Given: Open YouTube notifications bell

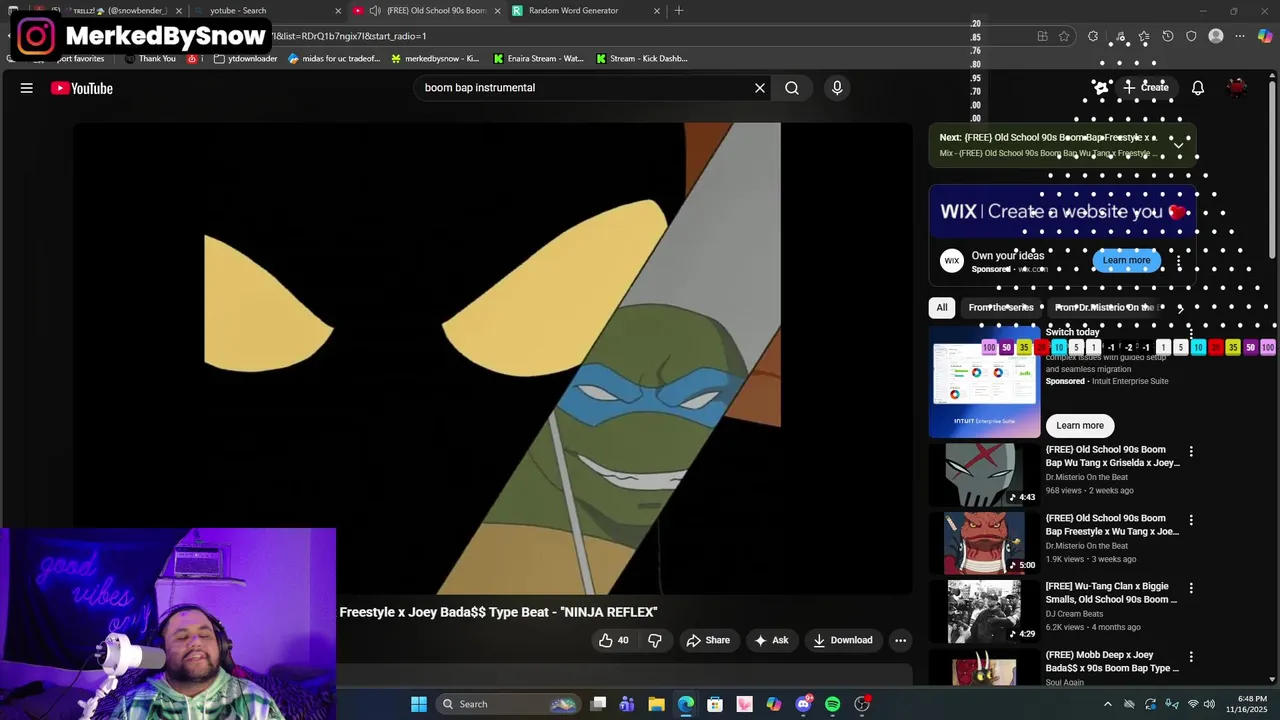Looking at the screenshot, I should point(1198,88).
